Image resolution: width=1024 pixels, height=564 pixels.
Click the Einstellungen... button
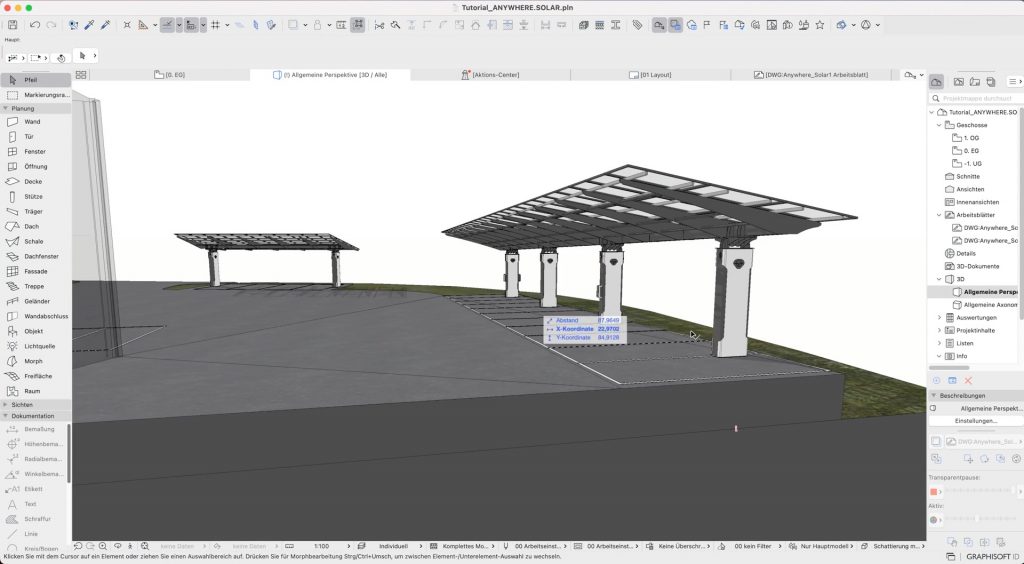point(975,421)
